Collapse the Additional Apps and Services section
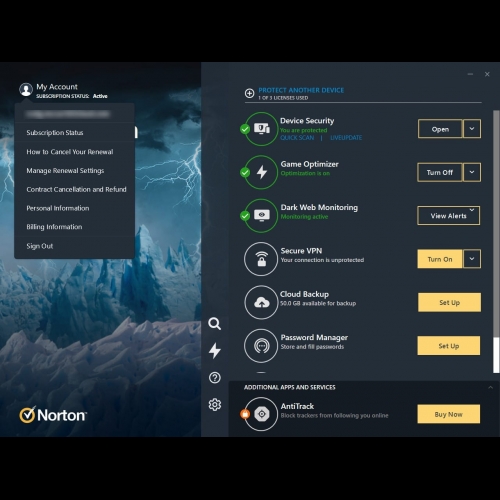Screen dimensions: 500x500 click(x=490, y=387)
